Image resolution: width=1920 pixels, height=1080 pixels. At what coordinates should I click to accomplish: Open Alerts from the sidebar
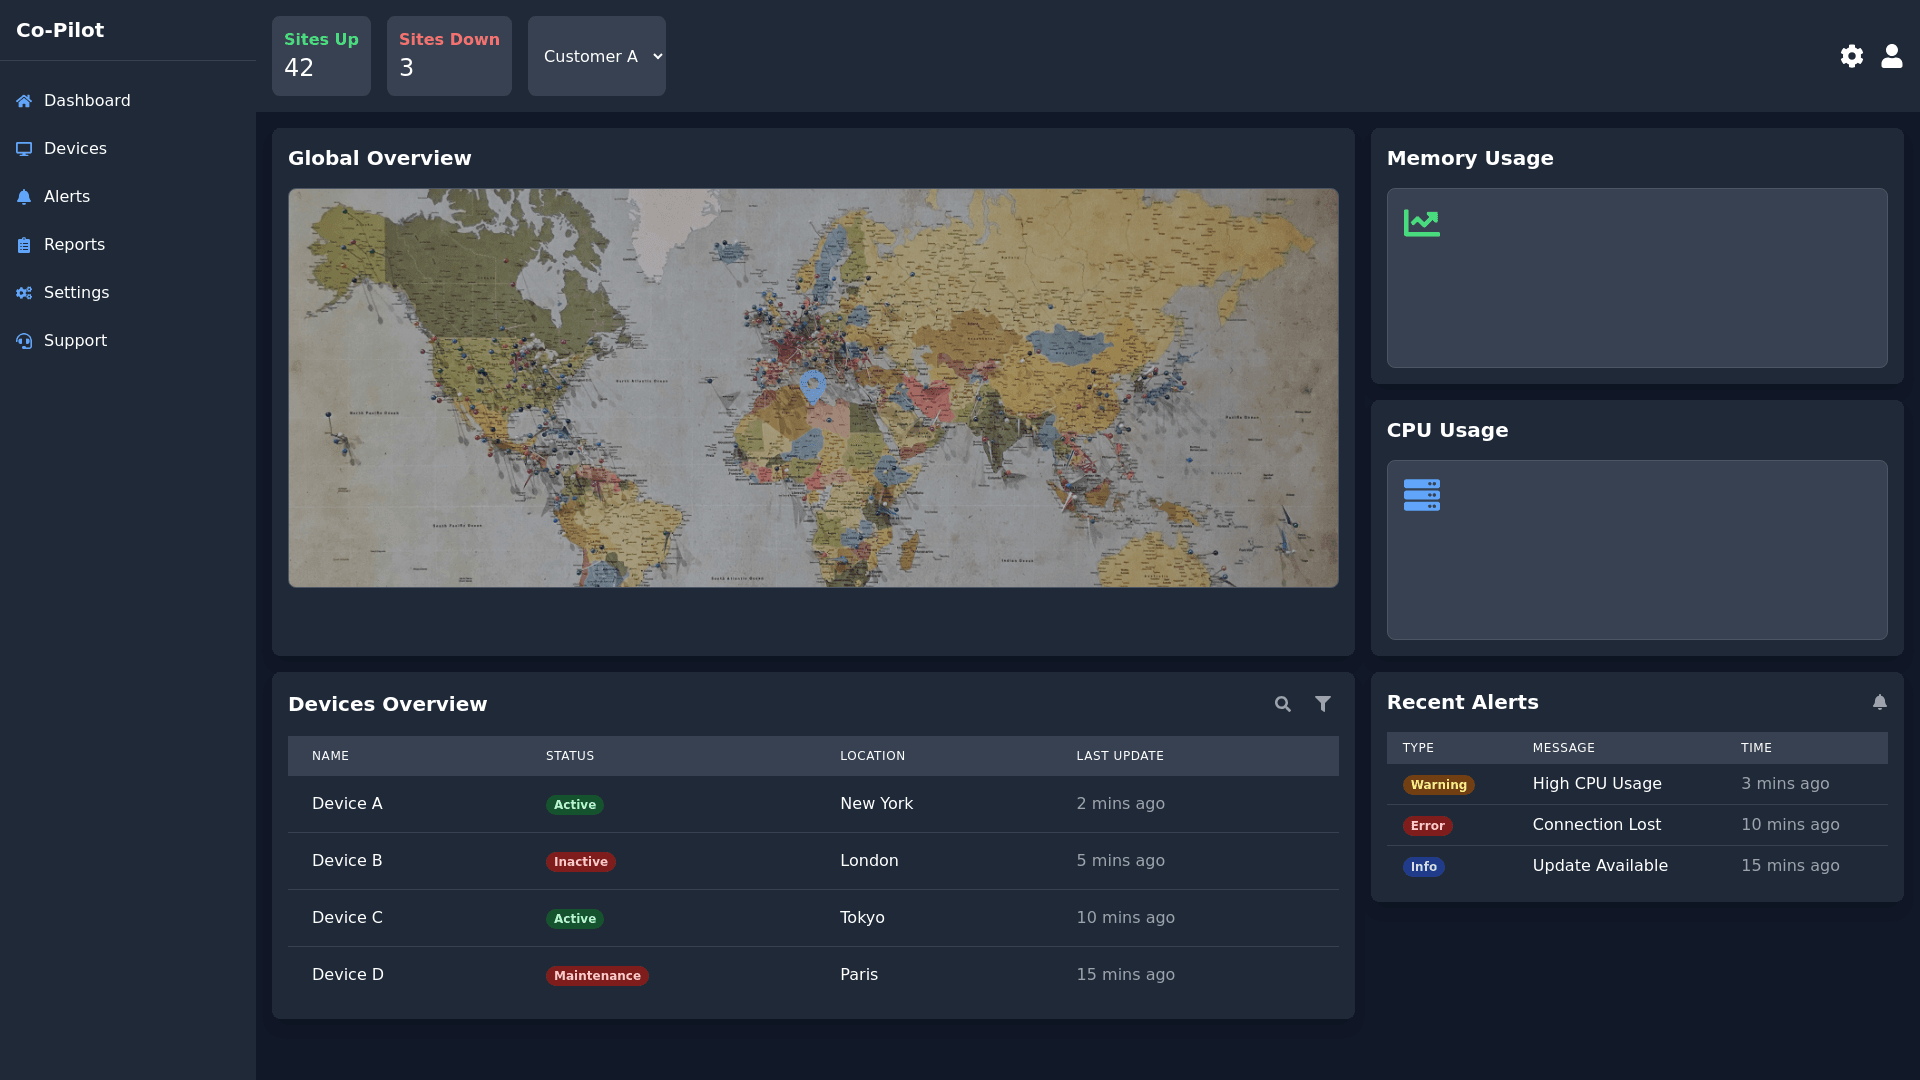coord(67,196)
